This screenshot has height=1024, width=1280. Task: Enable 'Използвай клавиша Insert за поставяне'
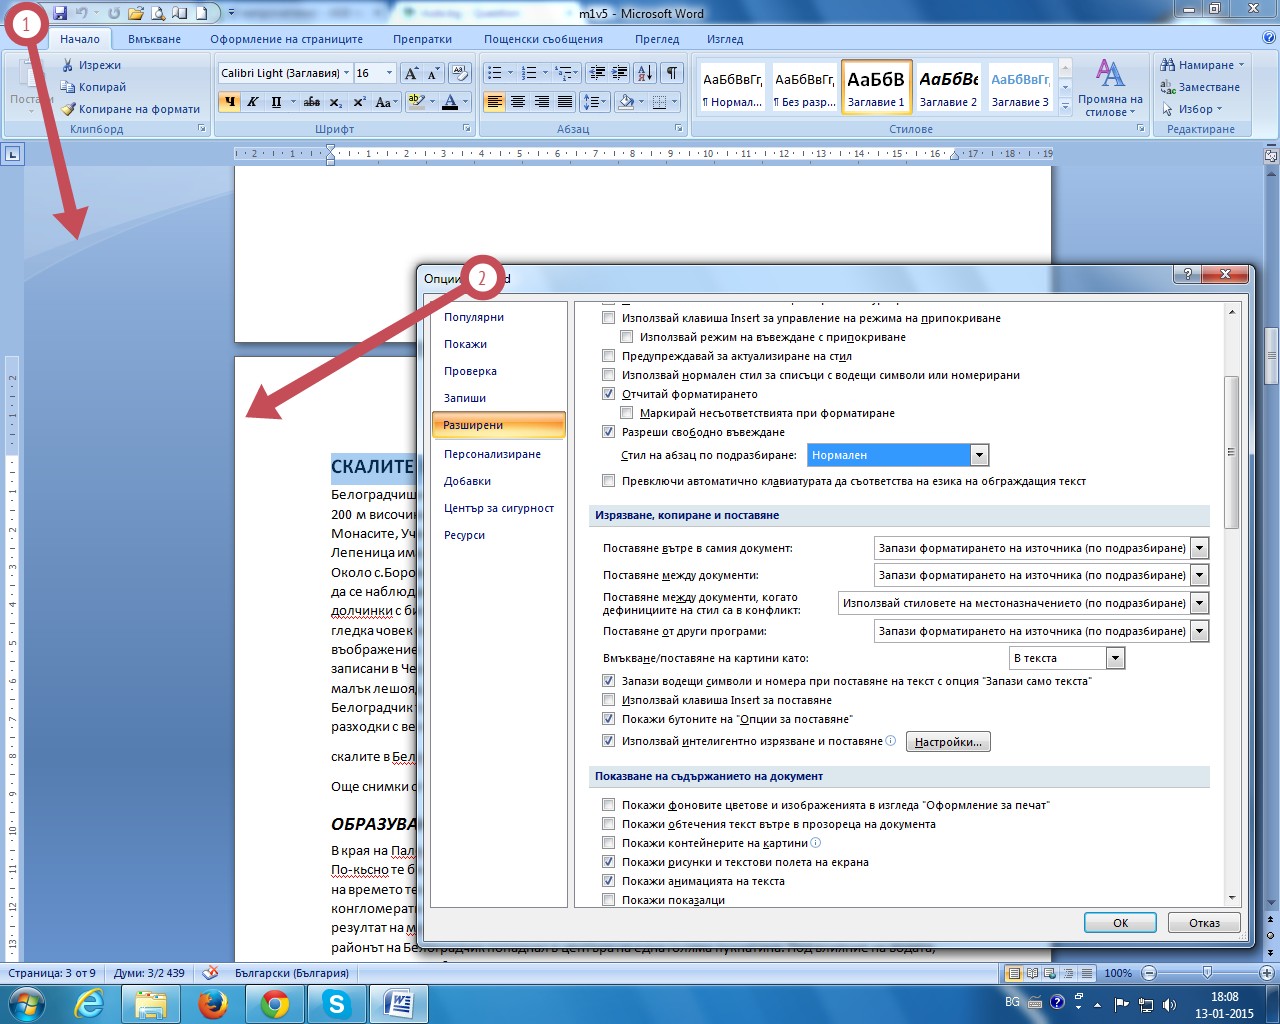click(608, 700)
